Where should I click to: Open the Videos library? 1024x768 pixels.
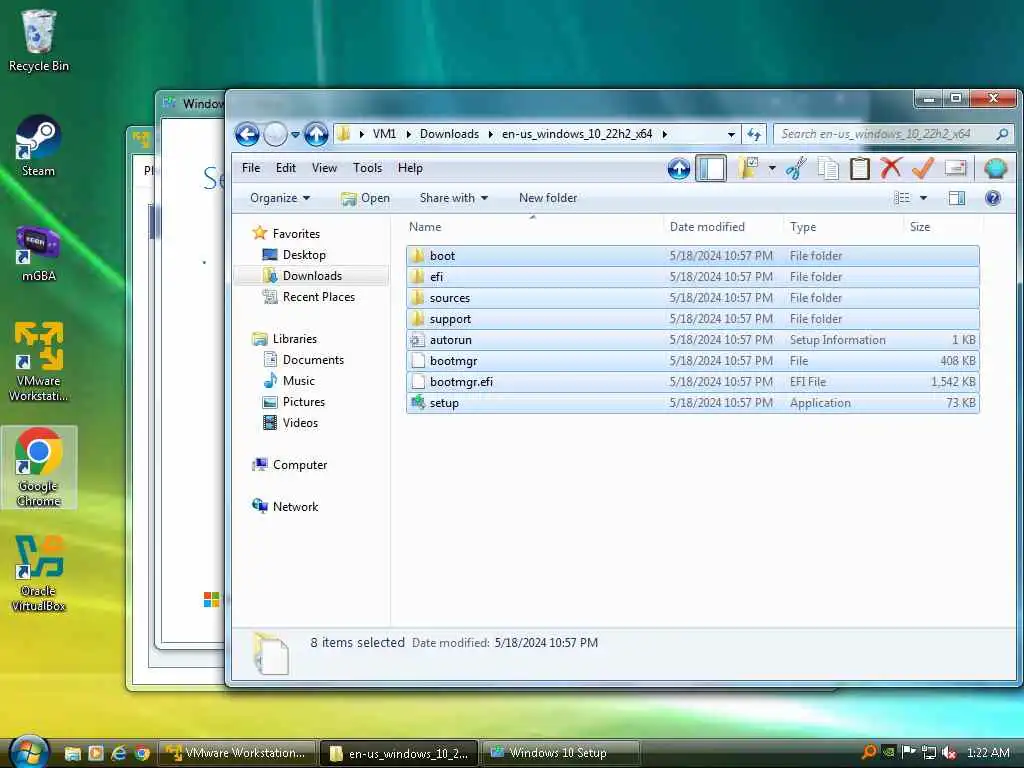(290, 423)
